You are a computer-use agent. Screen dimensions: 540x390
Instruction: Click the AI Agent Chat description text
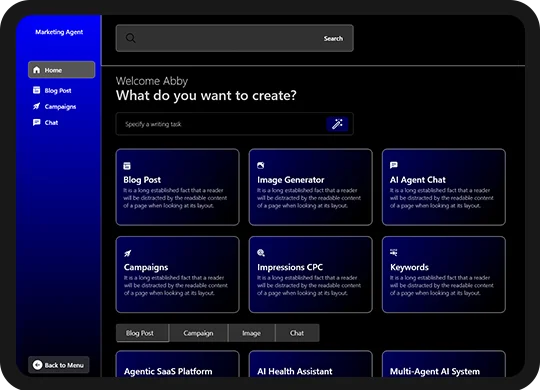[442, 198]
